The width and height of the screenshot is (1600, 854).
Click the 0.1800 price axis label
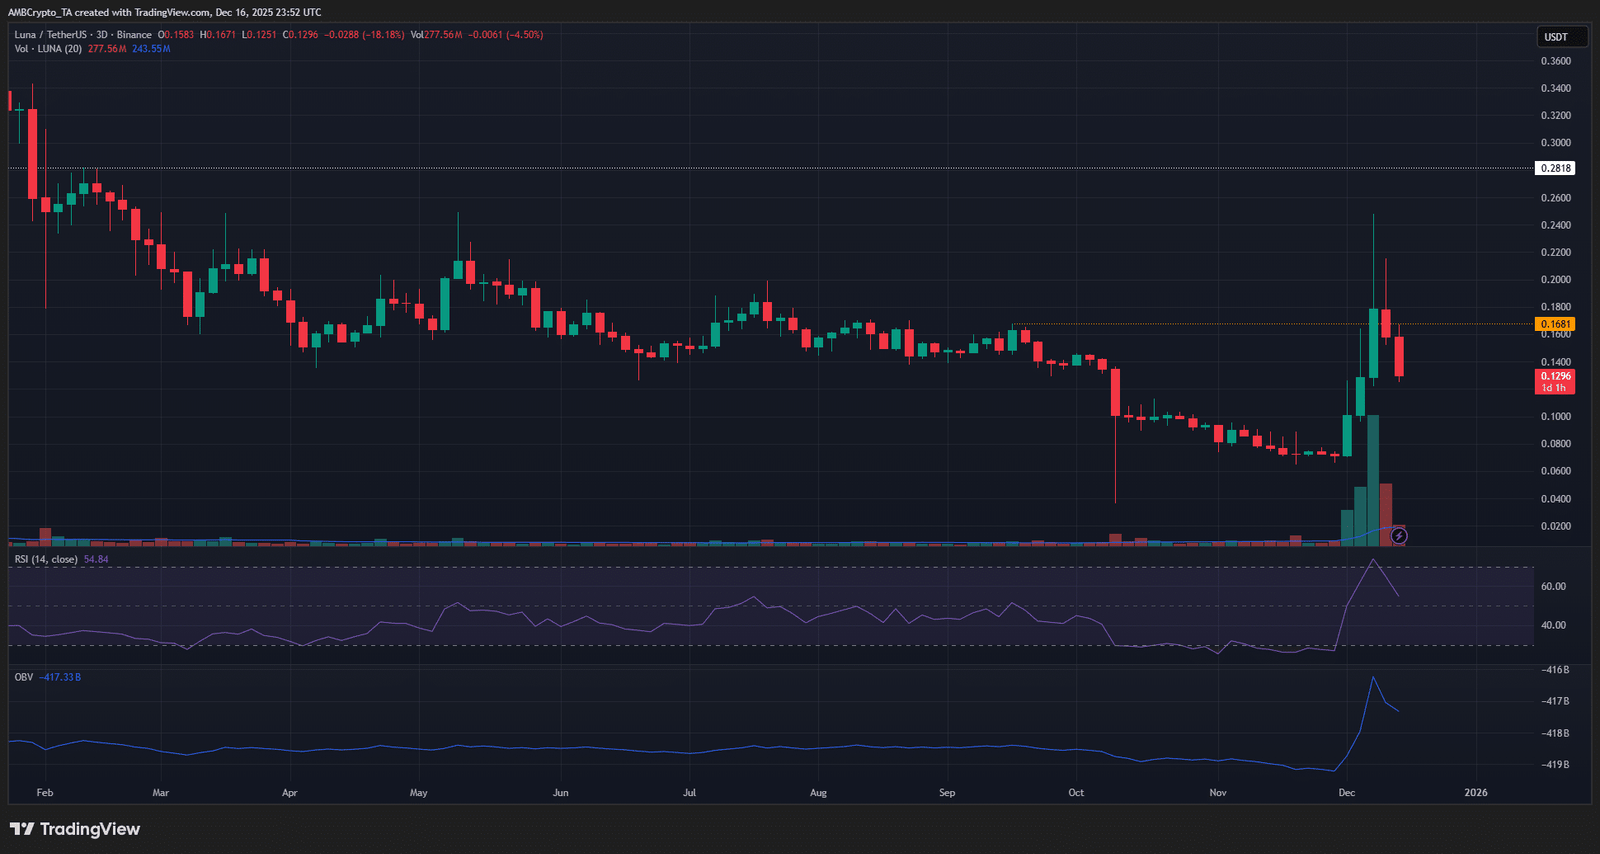point(1556,307)
